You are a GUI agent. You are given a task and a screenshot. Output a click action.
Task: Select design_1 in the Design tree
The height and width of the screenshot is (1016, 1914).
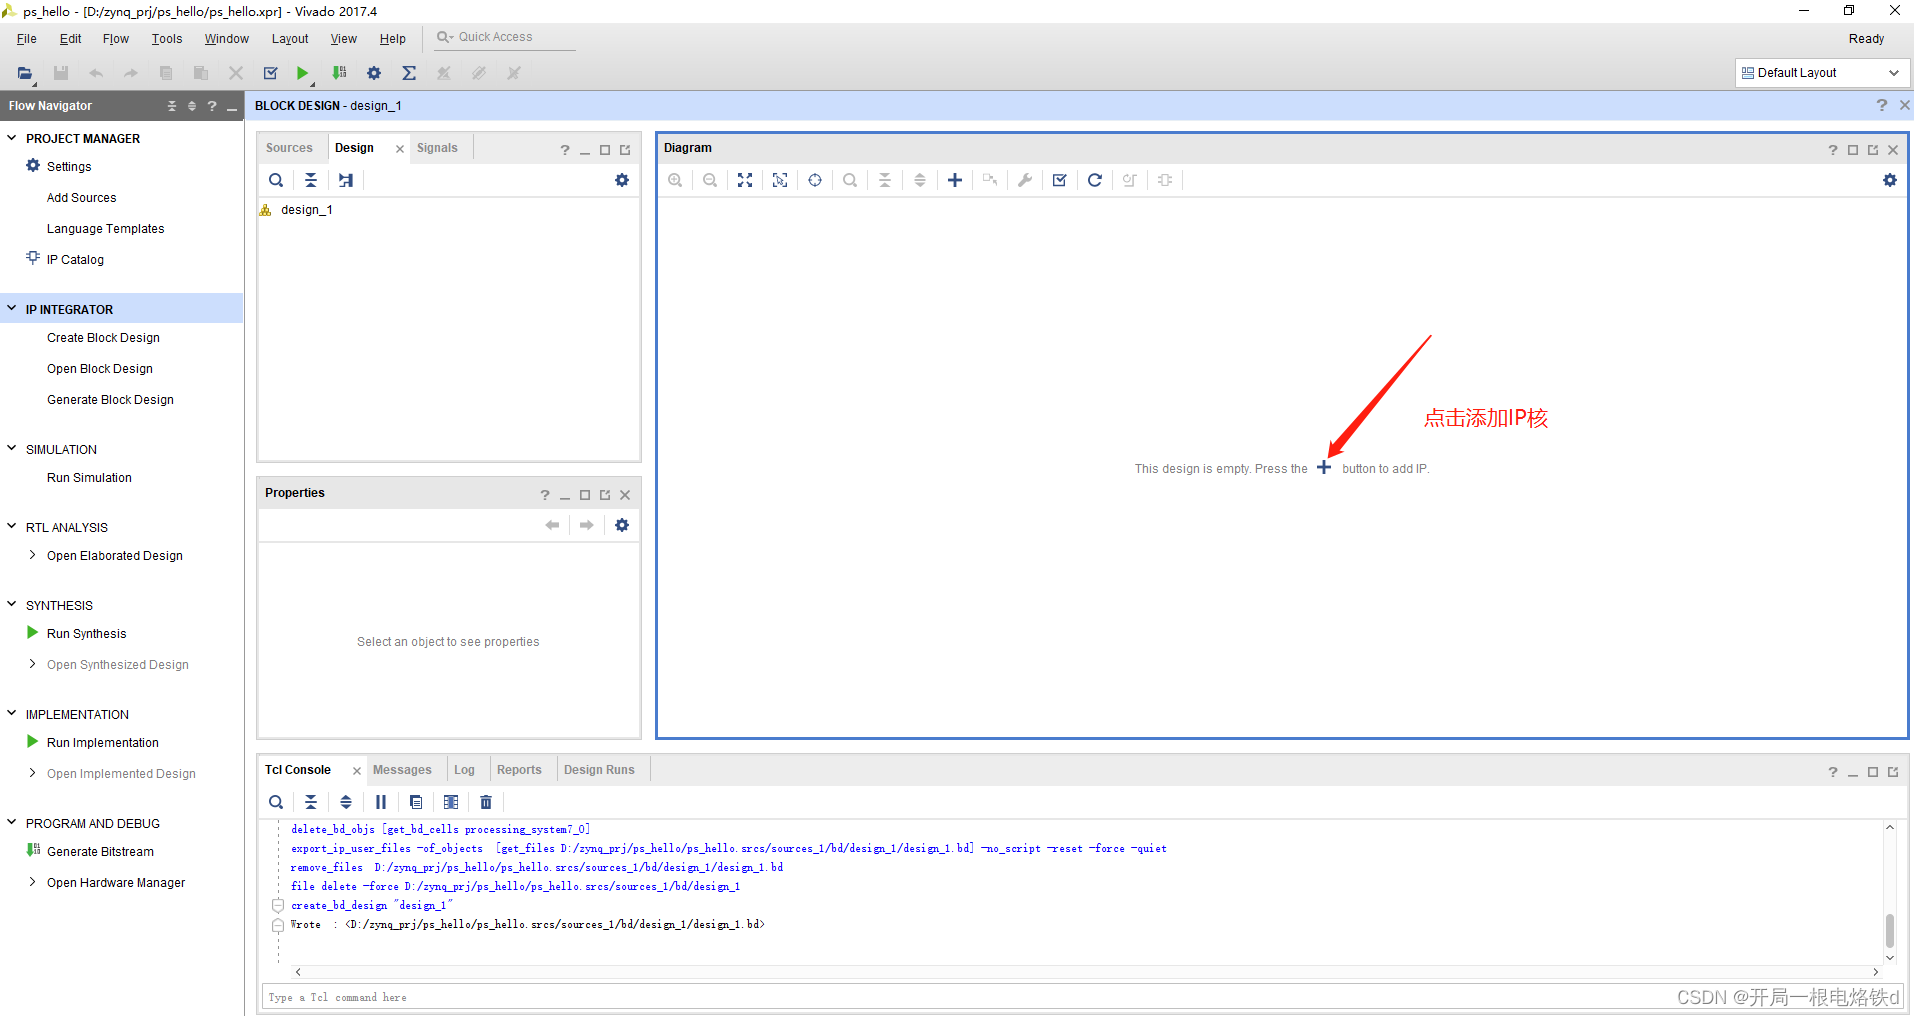click(306, 210)
